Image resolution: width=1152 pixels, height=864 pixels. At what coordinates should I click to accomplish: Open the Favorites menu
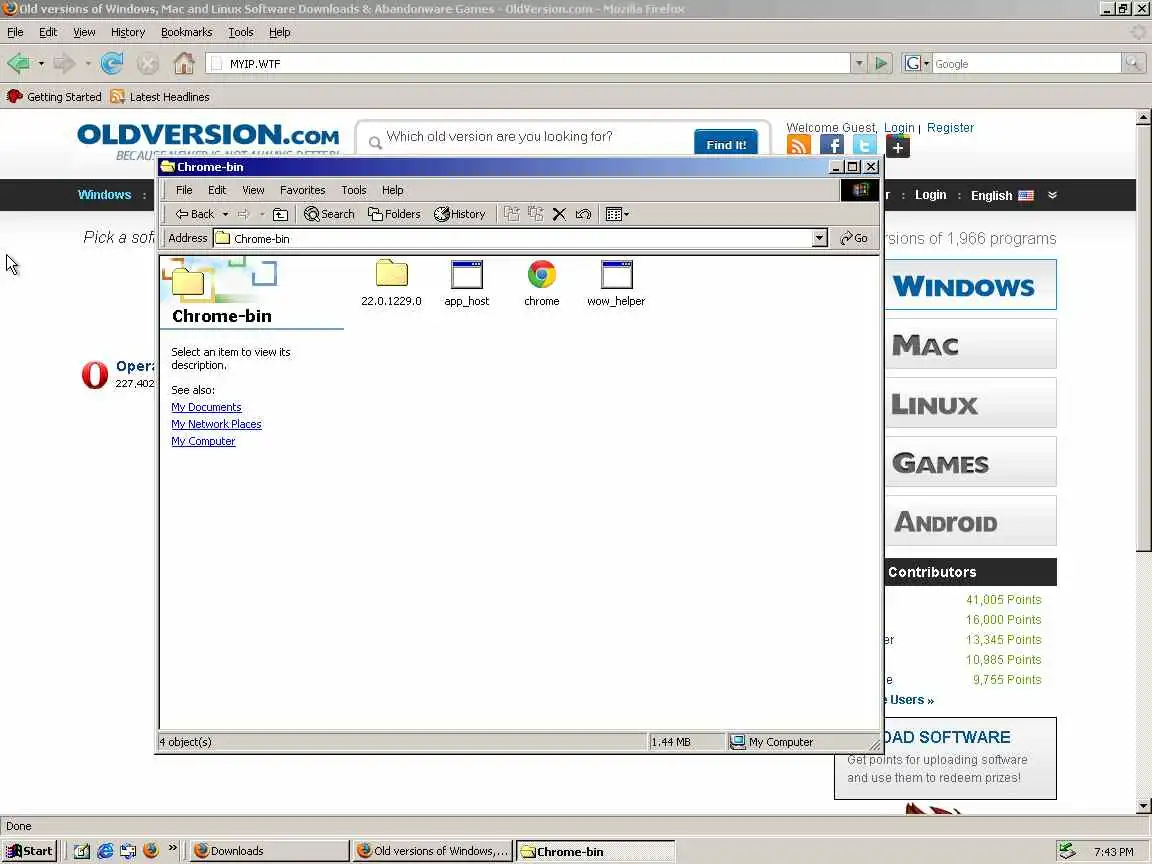coord(302,190)
